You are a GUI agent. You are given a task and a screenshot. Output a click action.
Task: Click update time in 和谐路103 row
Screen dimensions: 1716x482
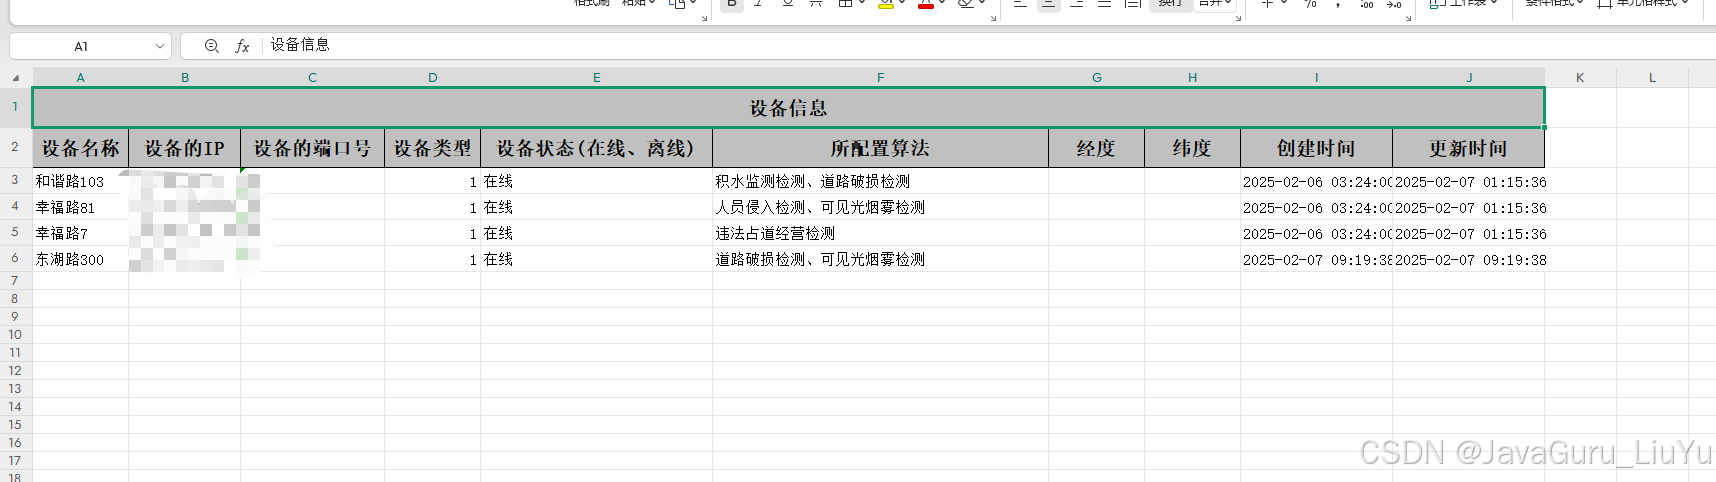click(1468, 181)
